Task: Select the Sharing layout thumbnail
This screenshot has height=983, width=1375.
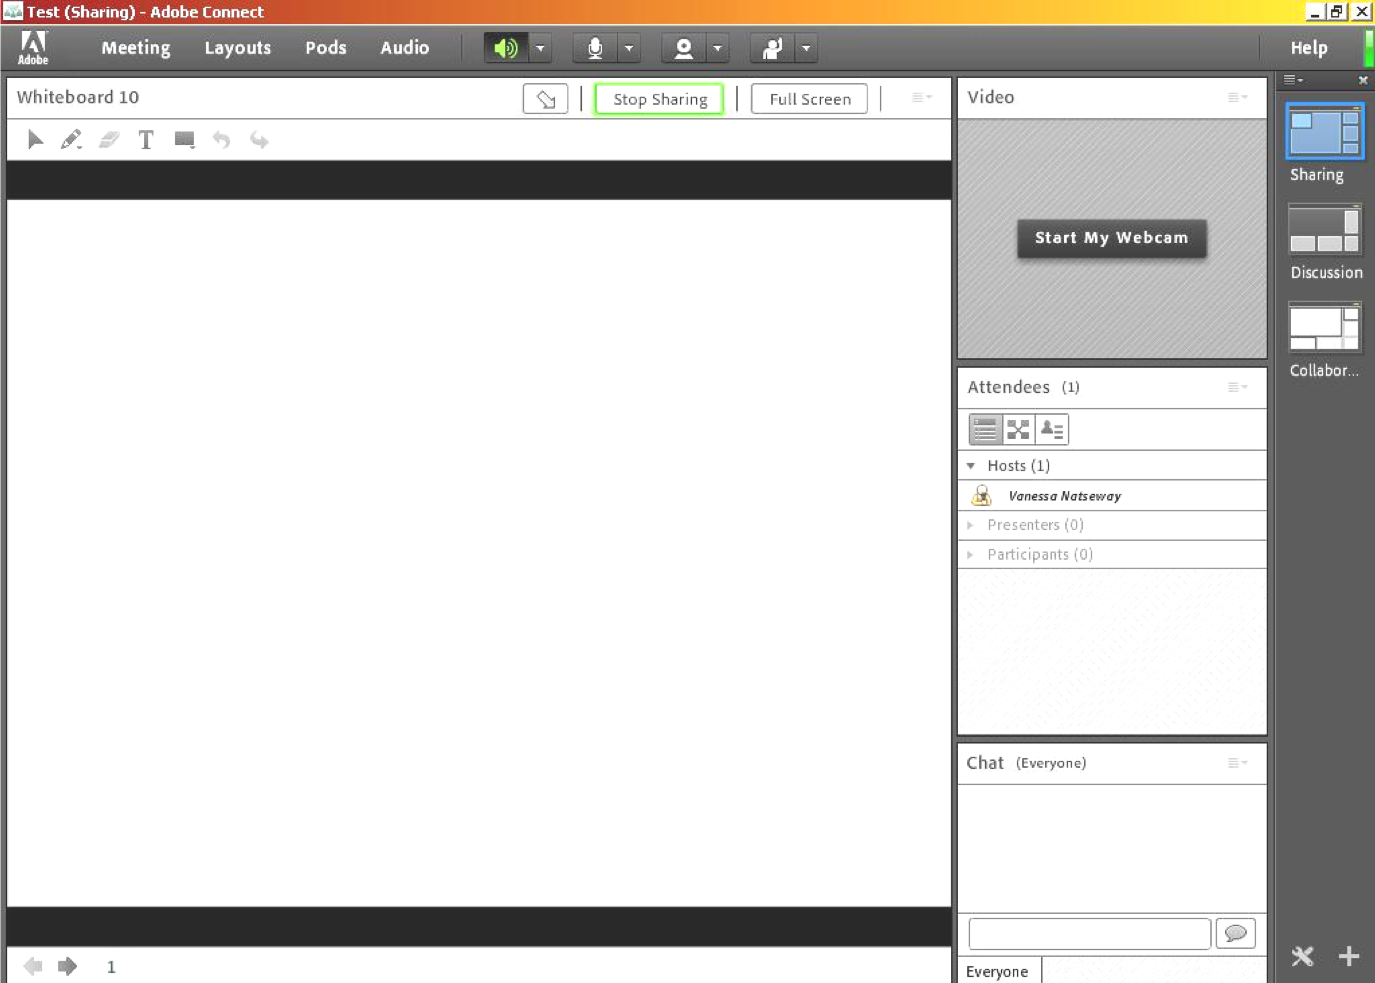Action: (x=1325, y=132)
